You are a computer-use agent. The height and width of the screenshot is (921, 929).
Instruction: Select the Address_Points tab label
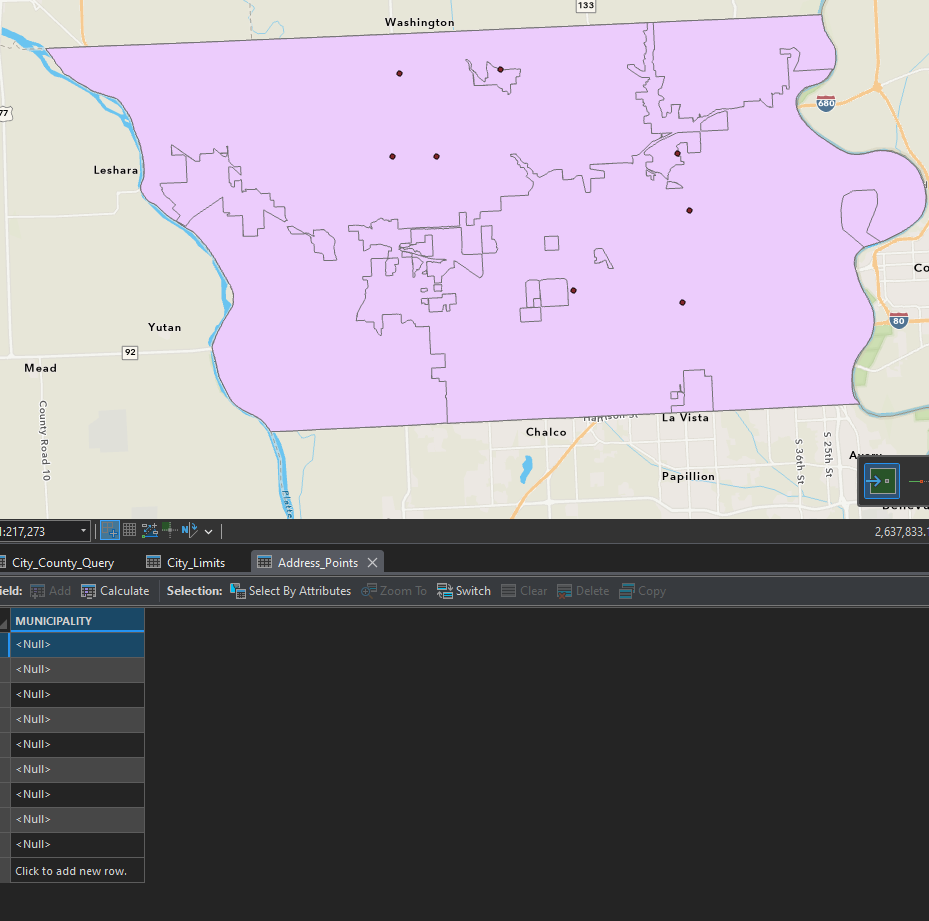tap(317, 562)
